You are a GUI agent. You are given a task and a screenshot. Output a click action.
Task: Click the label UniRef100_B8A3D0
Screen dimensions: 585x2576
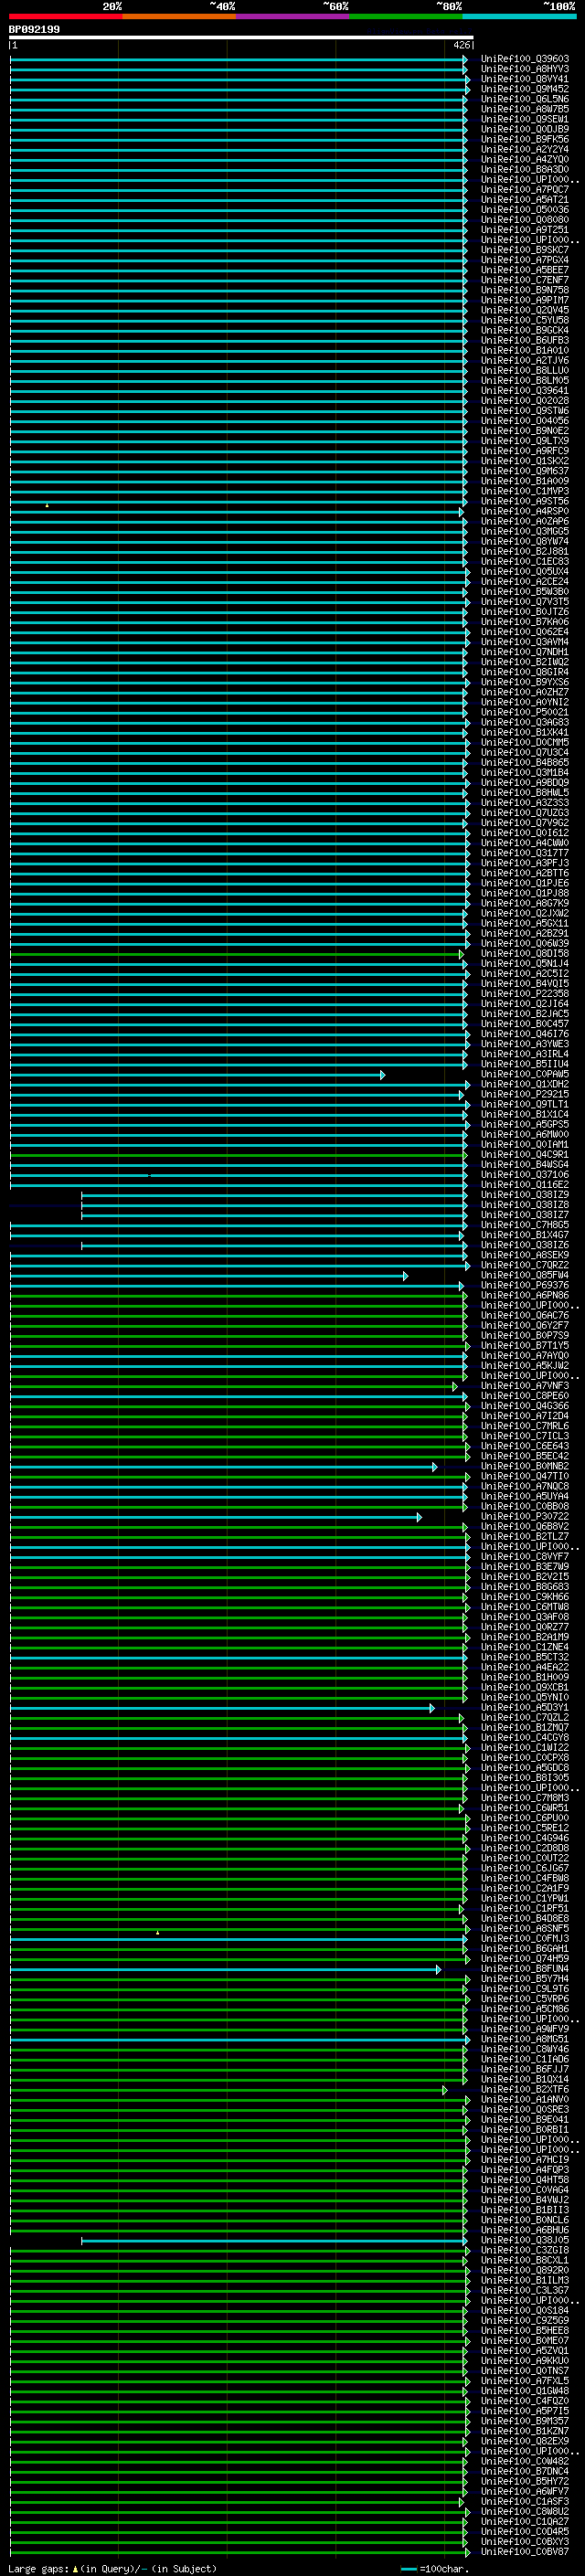(x=525, y=169)
